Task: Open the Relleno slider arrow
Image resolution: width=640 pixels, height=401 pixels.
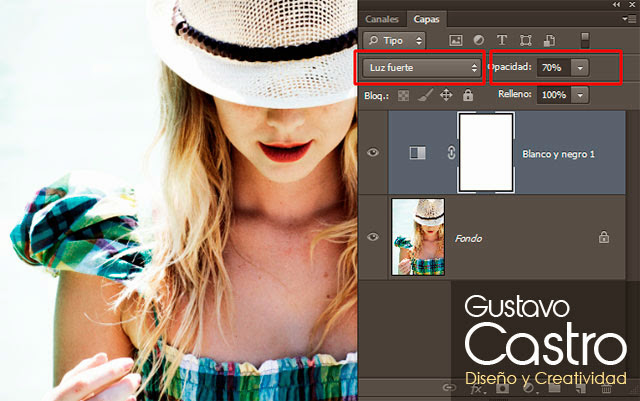Action: 580,95
